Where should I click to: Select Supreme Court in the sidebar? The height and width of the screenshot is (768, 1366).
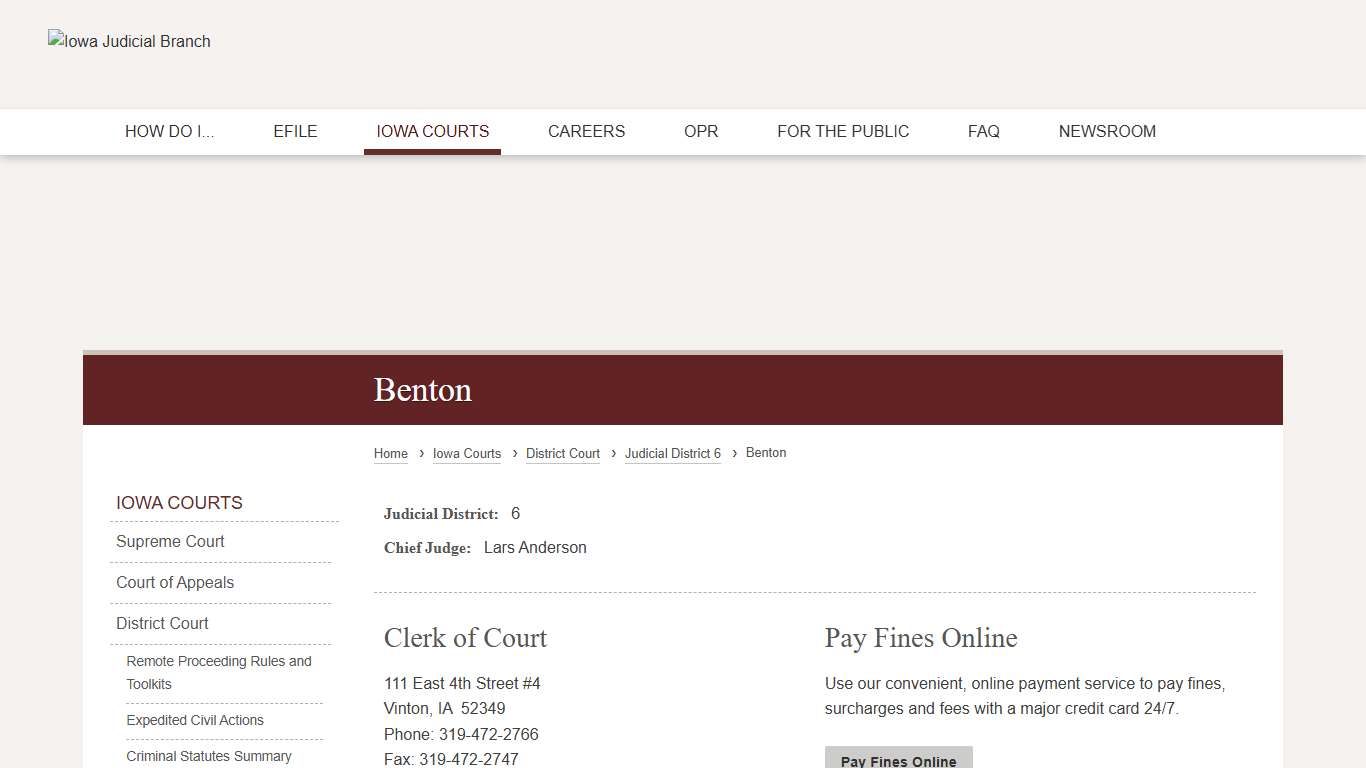pos(170,541)
